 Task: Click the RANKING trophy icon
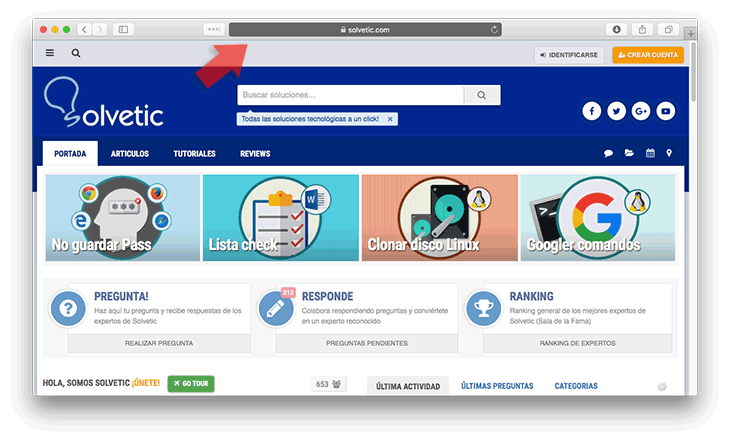pos(483,308)
